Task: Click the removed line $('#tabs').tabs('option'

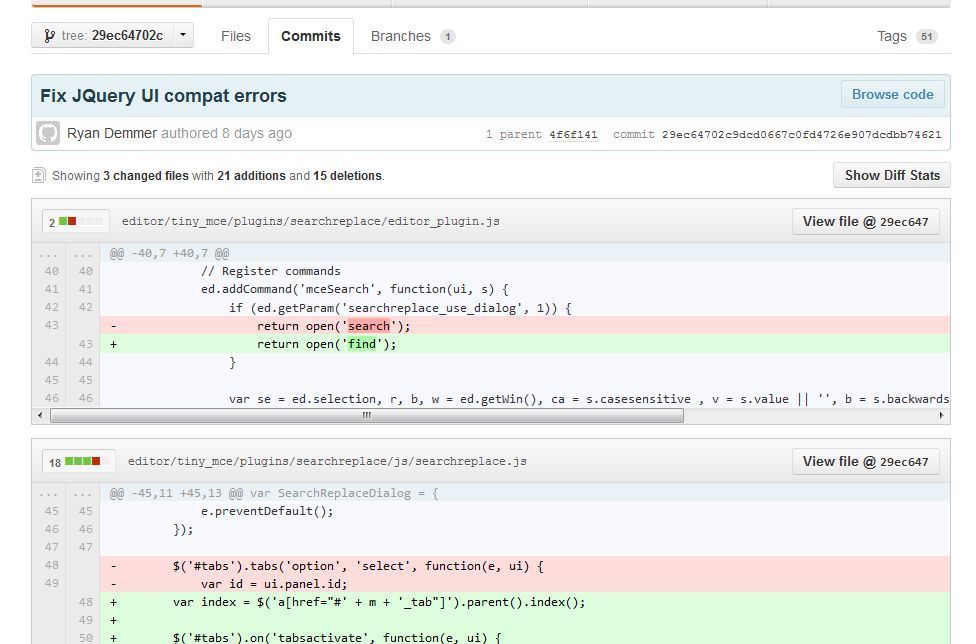Action: (x=525, y=566)
